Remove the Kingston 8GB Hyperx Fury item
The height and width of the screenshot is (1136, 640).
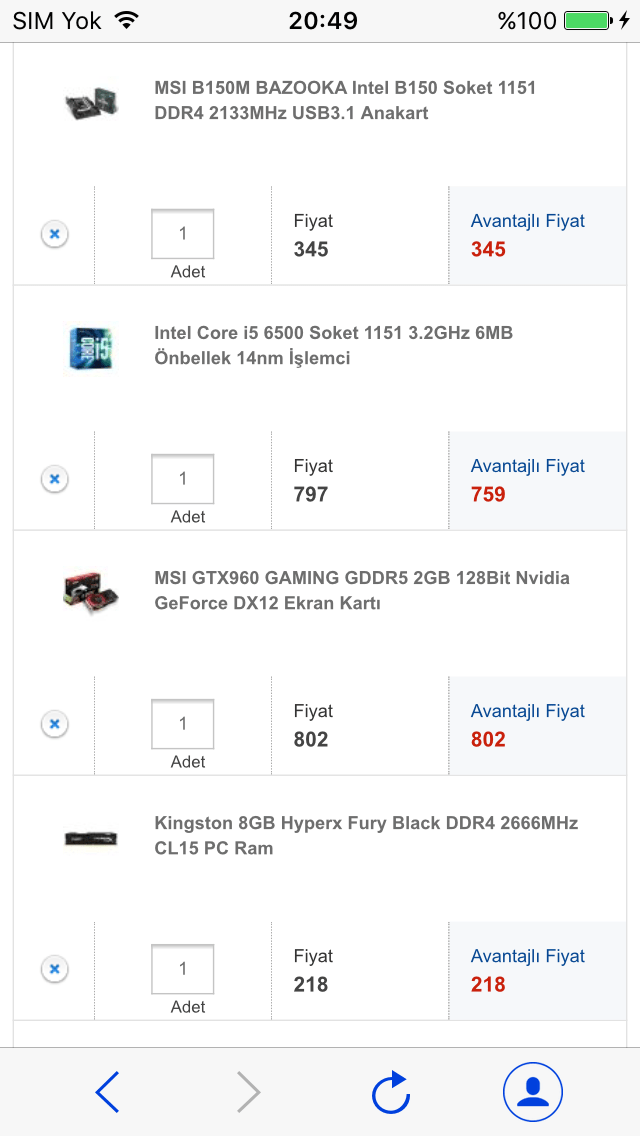tap(55, 969)
